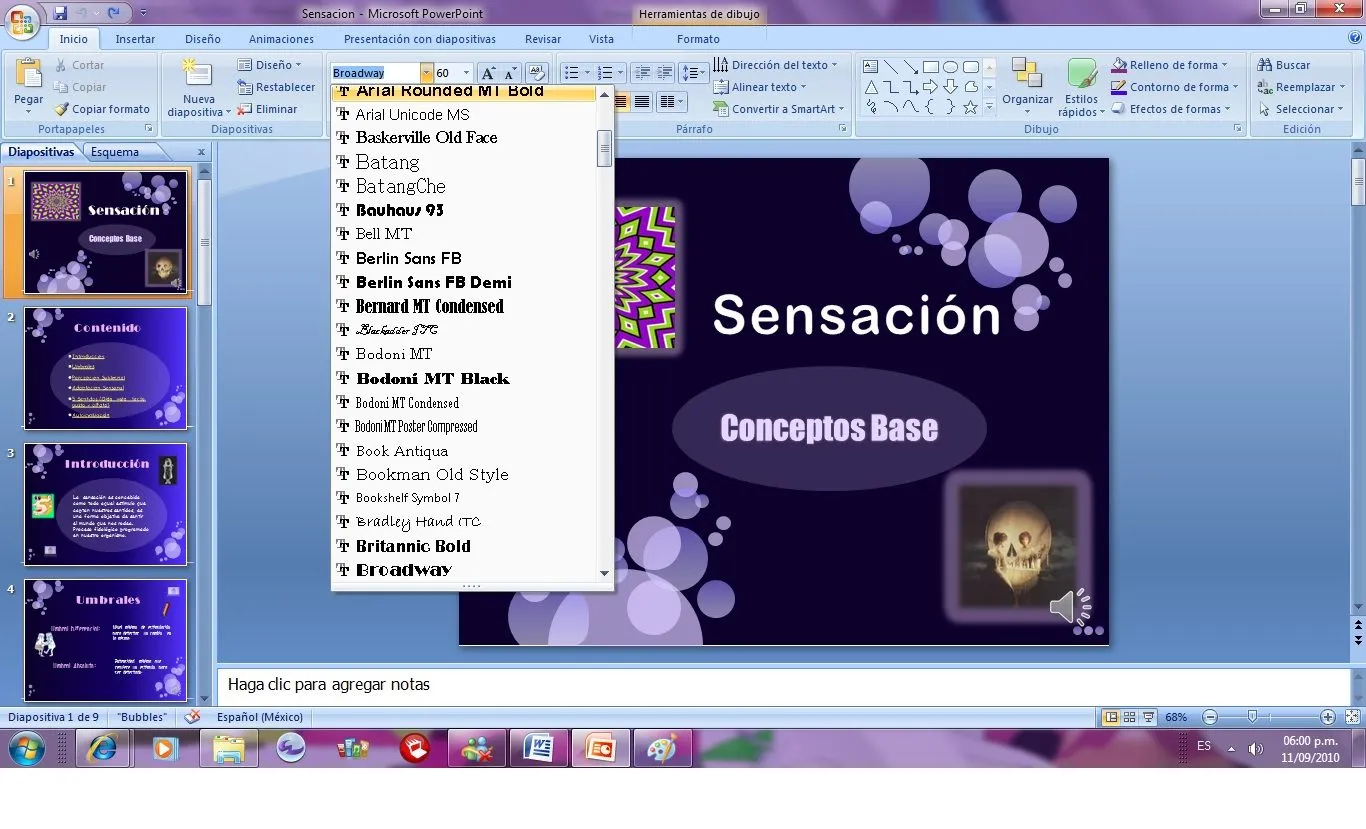Viewport: 1366px width, 829px height.
Task: Click Restablecer slide layout
Action: (276, 87)
